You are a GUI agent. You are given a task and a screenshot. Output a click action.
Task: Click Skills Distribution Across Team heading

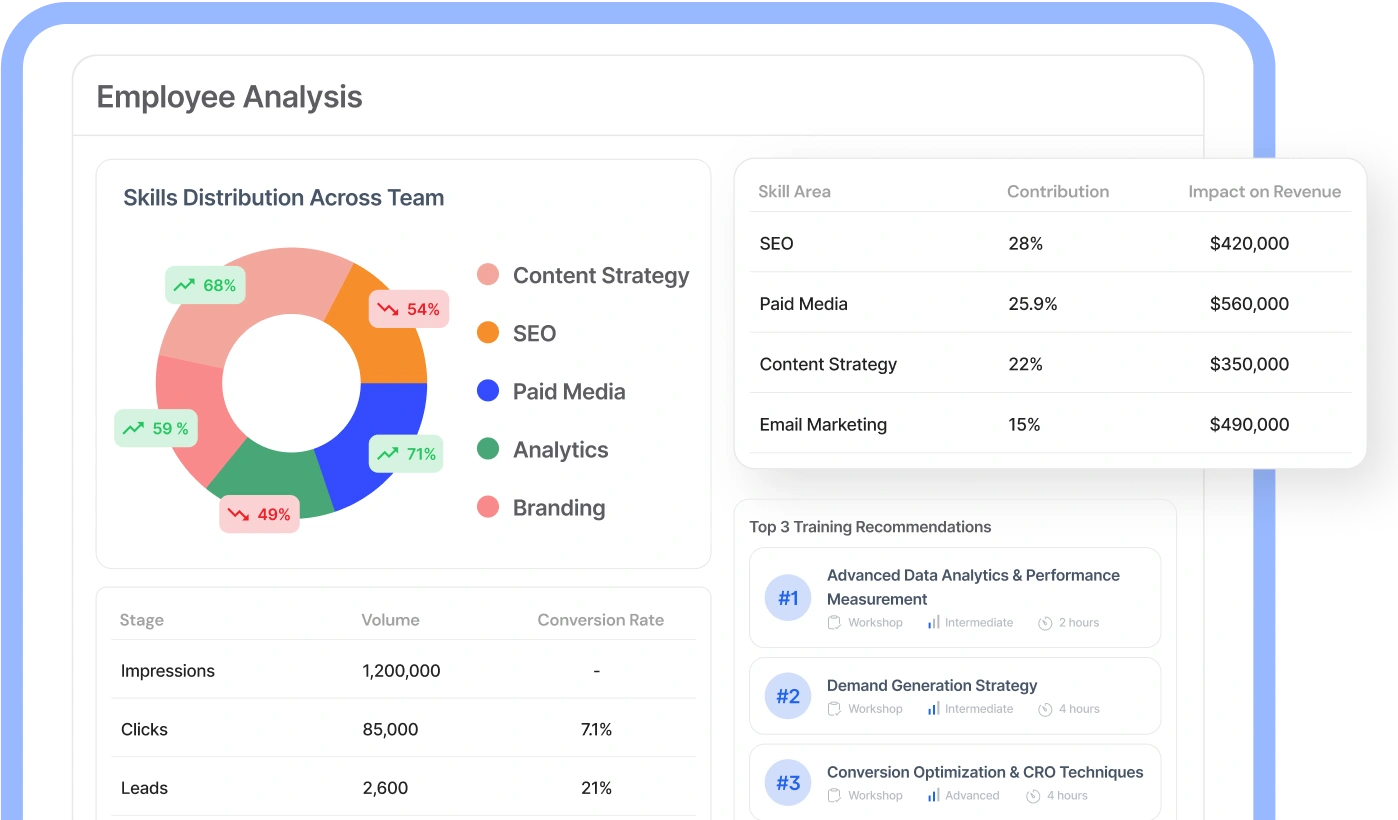283,197
